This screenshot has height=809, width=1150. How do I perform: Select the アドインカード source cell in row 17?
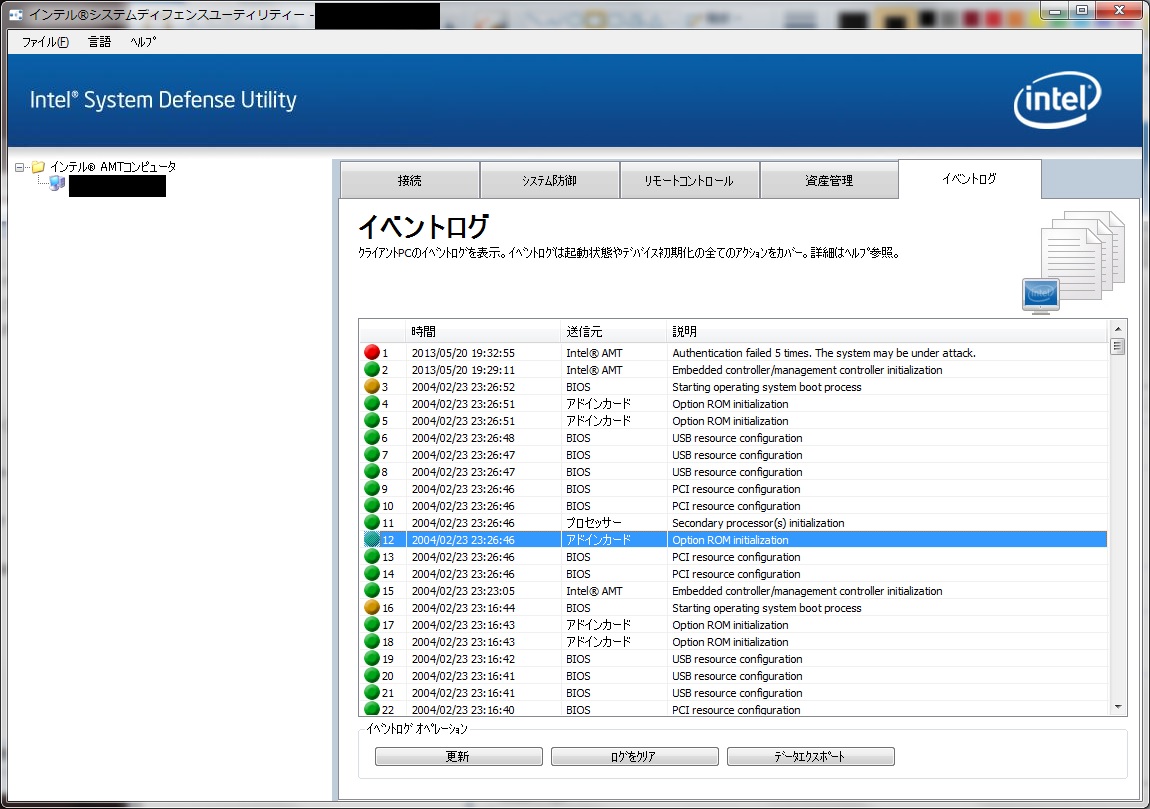(598, 625)
